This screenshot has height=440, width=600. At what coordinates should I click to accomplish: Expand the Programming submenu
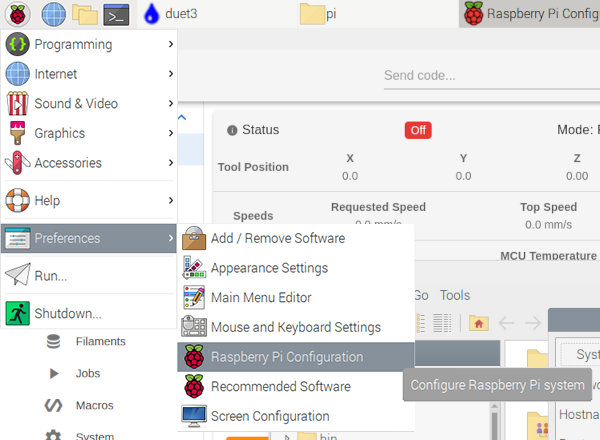90,44
